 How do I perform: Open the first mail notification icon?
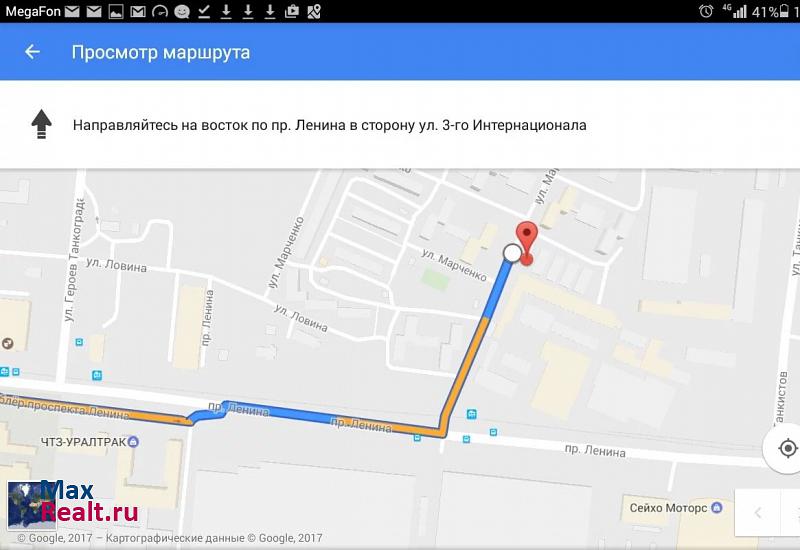(72, 11)
